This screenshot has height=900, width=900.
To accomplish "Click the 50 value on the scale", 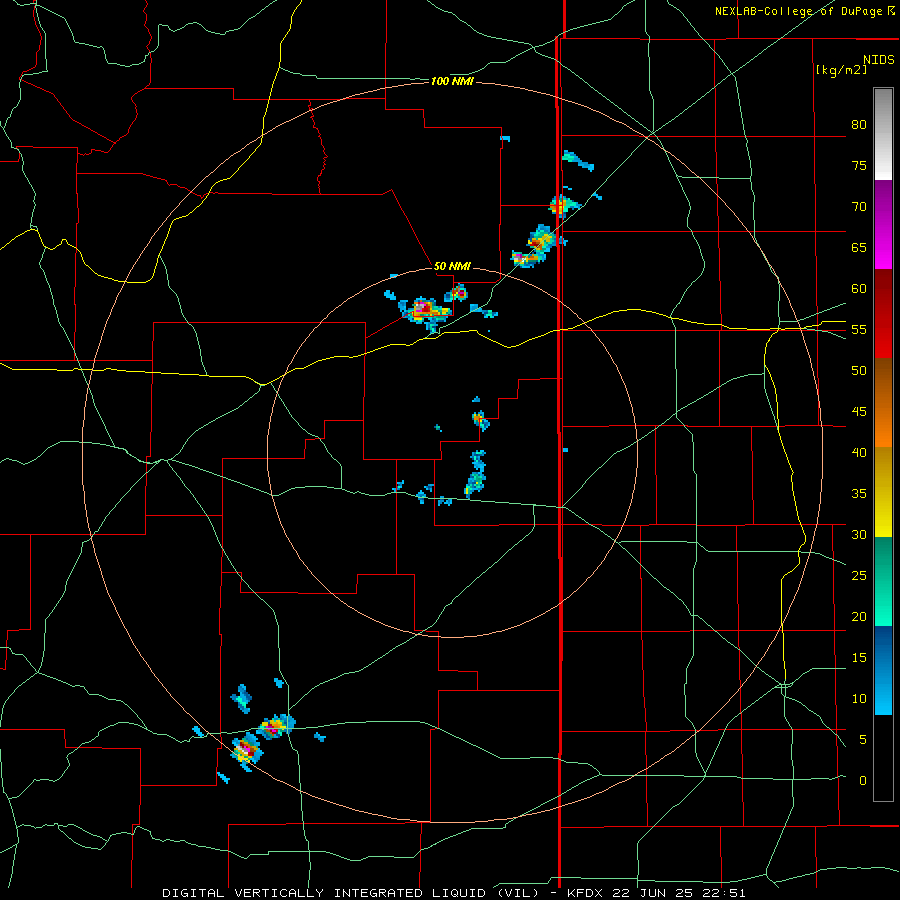I will [x=859, y=371].
